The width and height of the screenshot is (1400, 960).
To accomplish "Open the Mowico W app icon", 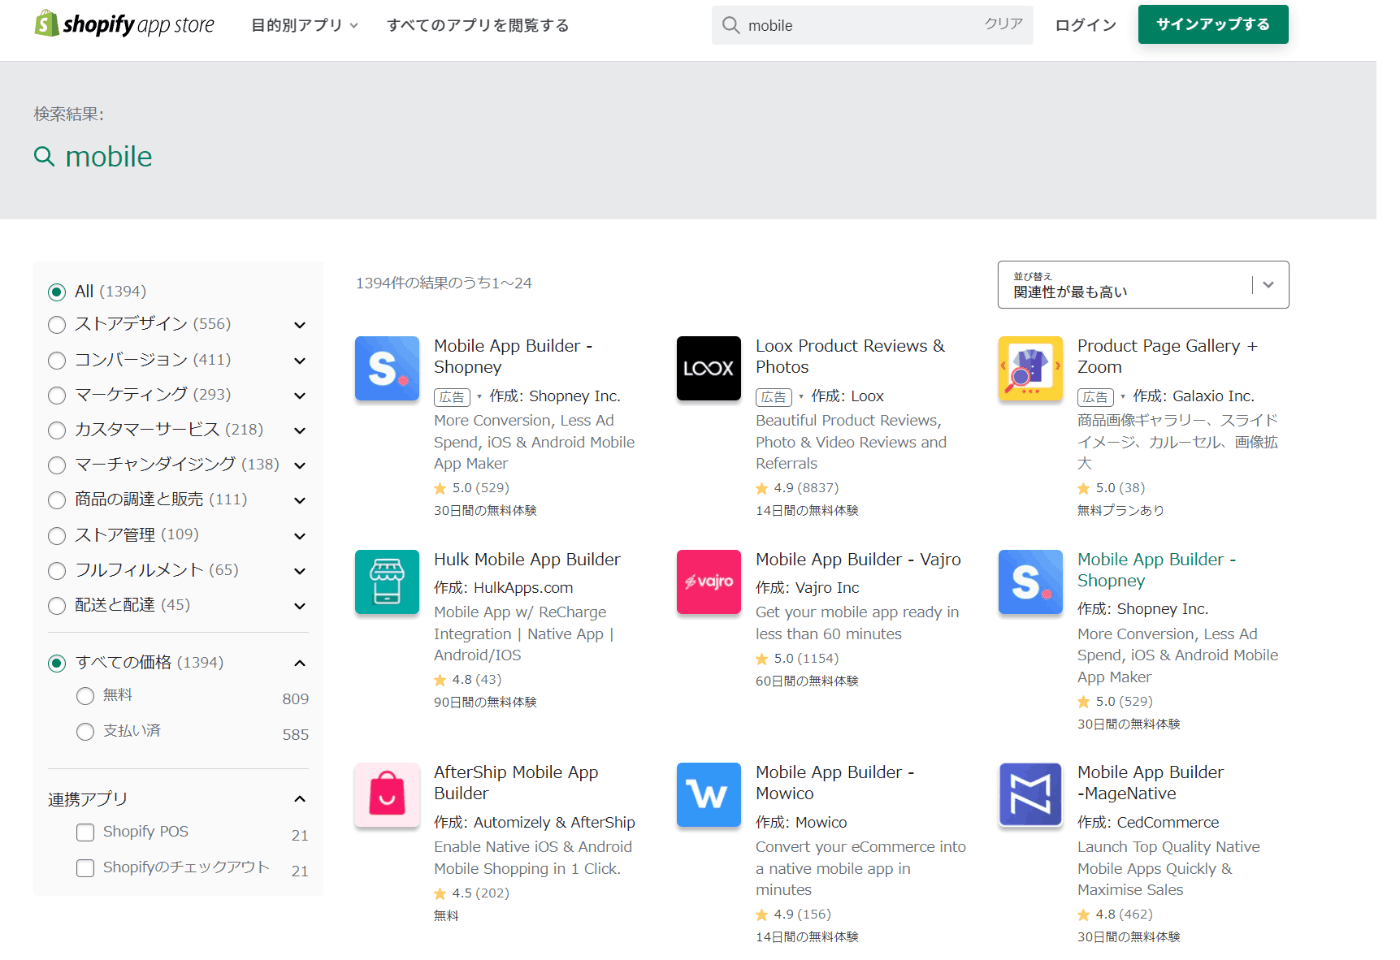I will coord(708,795).
